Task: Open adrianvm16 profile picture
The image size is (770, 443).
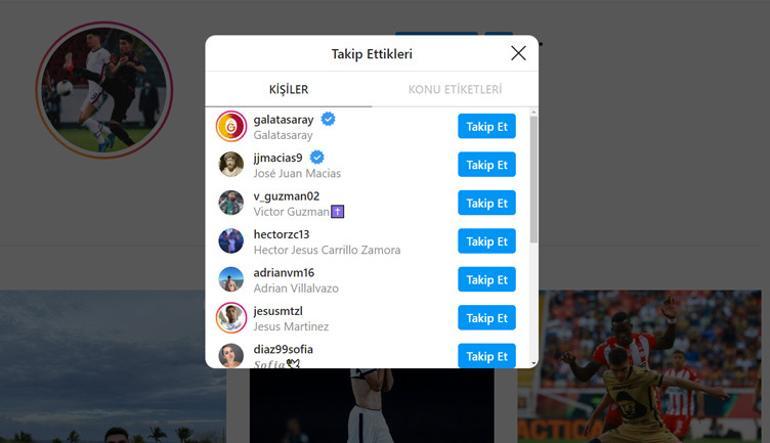Action: pos(231,279)
